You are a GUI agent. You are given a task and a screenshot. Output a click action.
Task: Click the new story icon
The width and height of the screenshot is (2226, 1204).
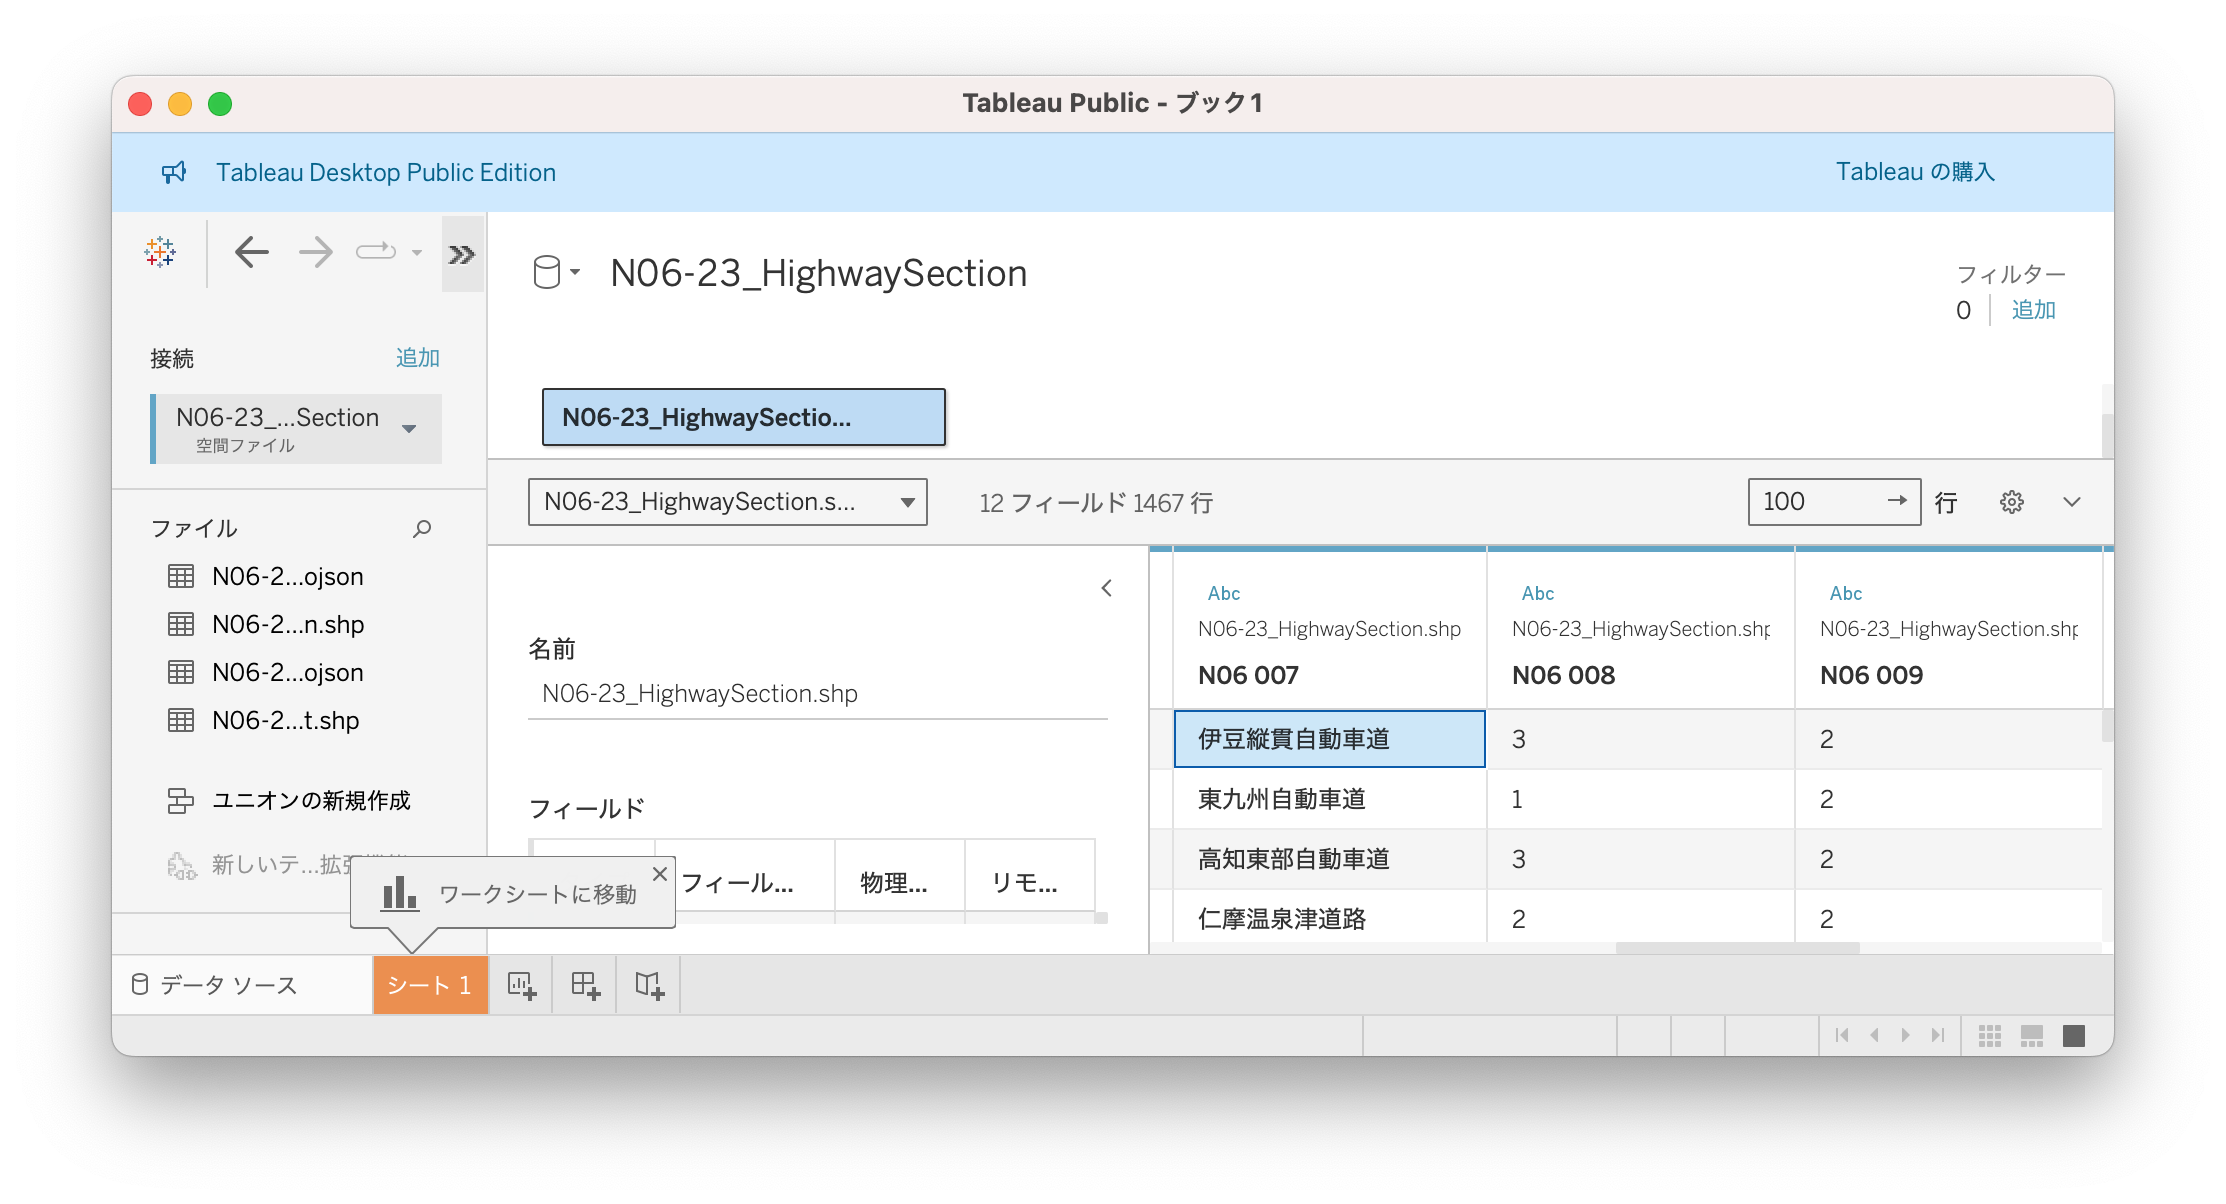point(649,985)
